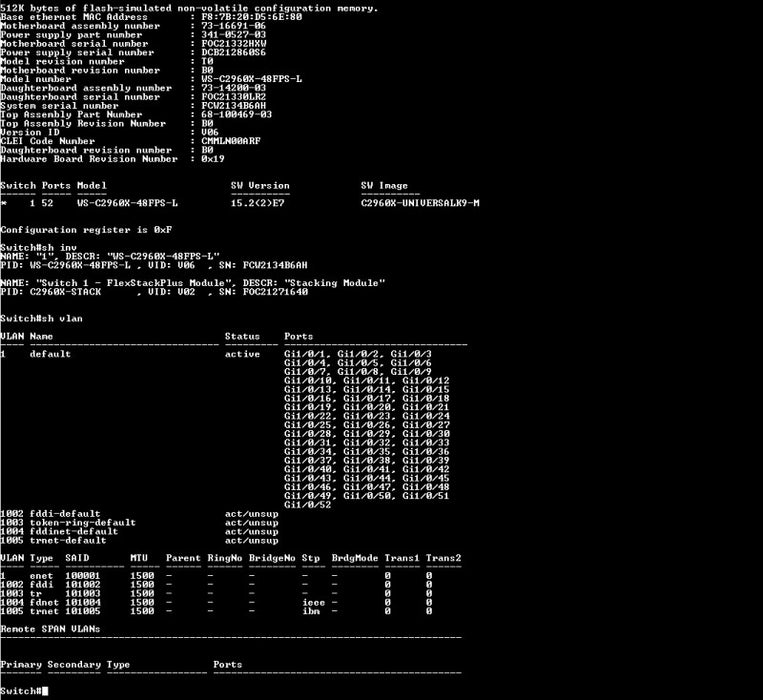Click port Gi1/0/24 in VLAN list
The image size is (763, 700).
426,416
